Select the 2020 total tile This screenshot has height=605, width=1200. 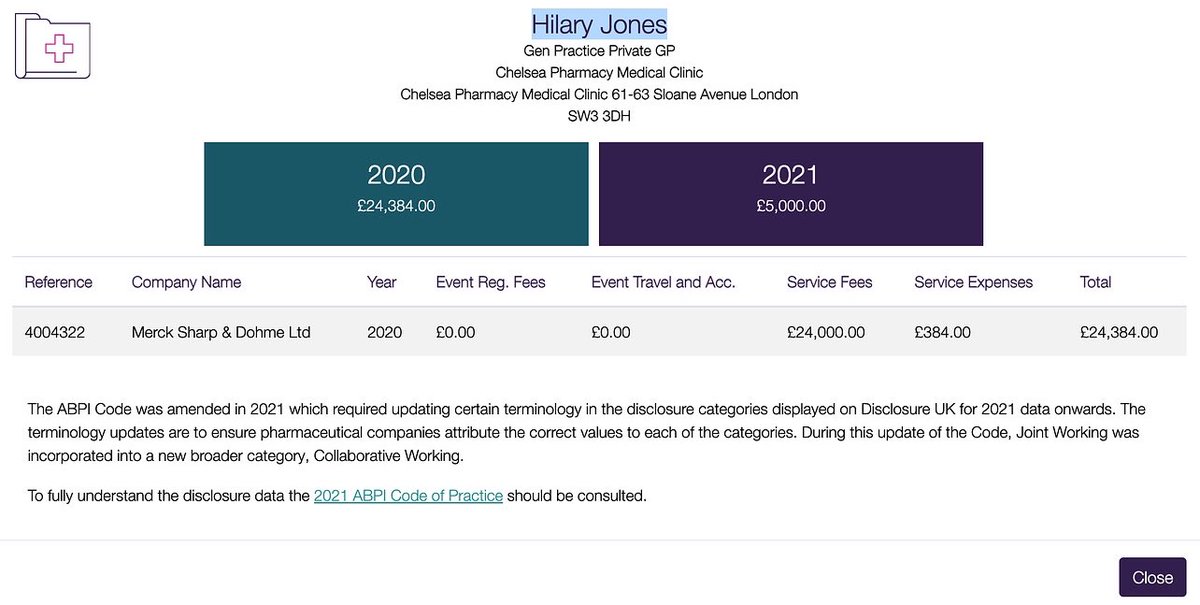tap(396, 194)
